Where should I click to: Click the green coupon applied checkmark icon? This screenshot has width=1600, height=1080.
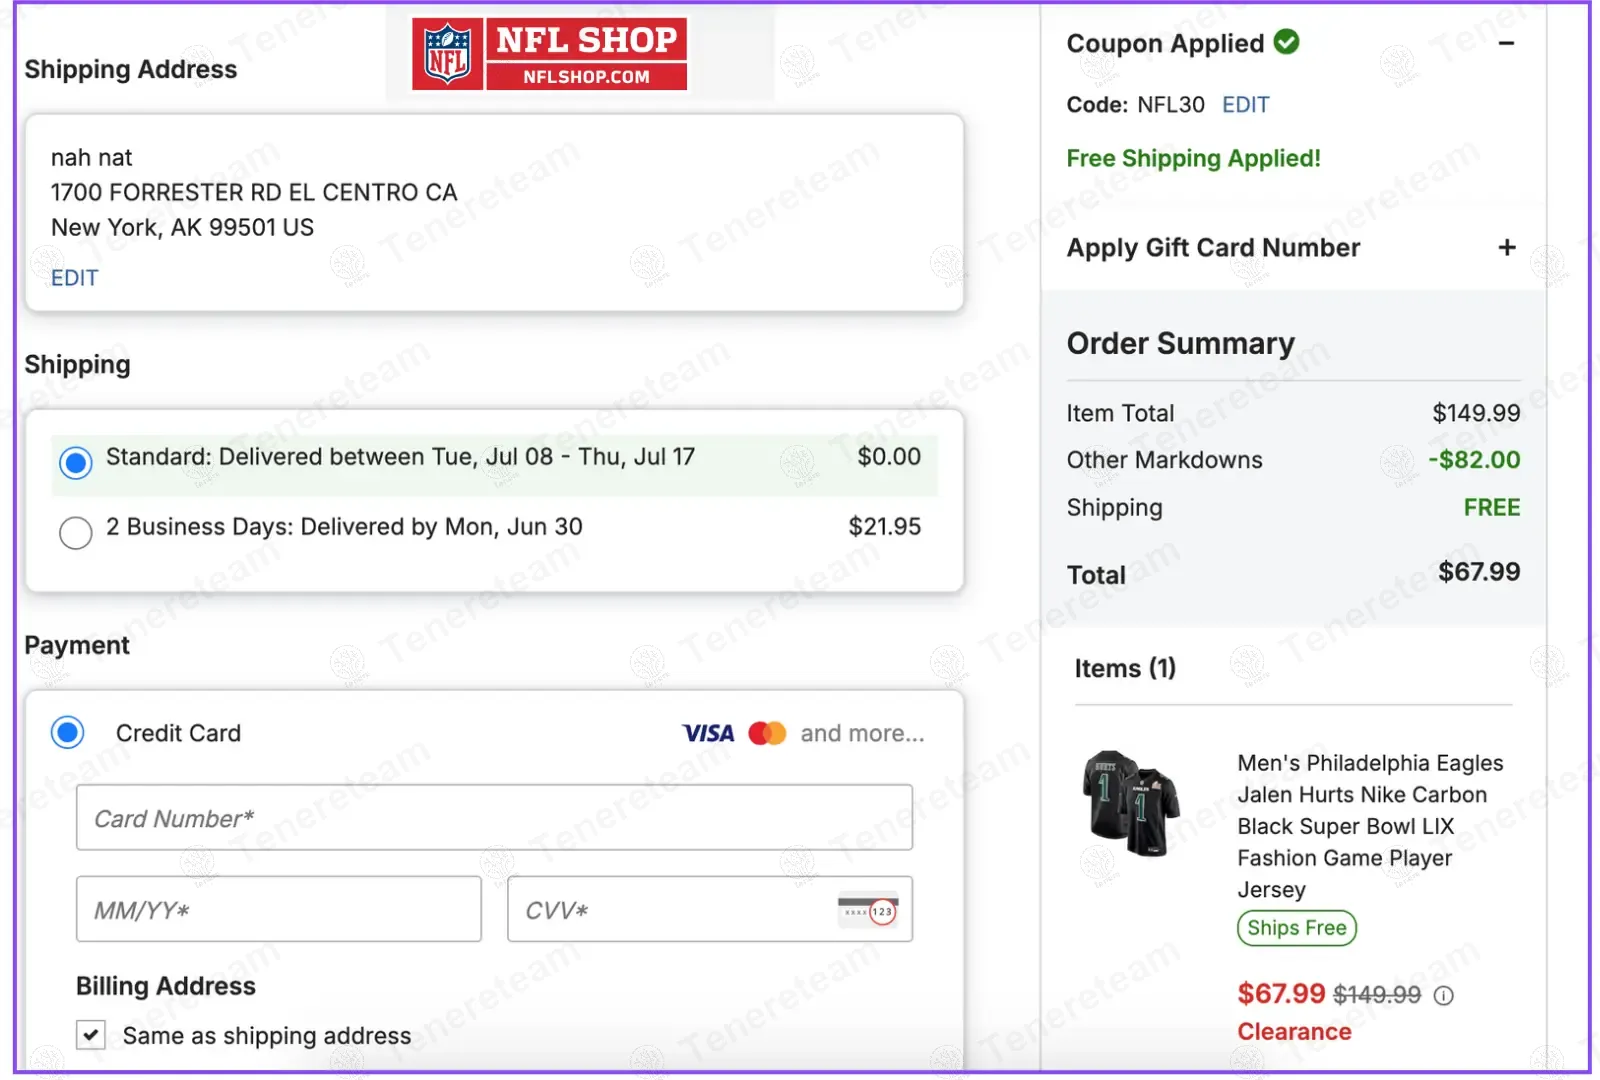1287,42
